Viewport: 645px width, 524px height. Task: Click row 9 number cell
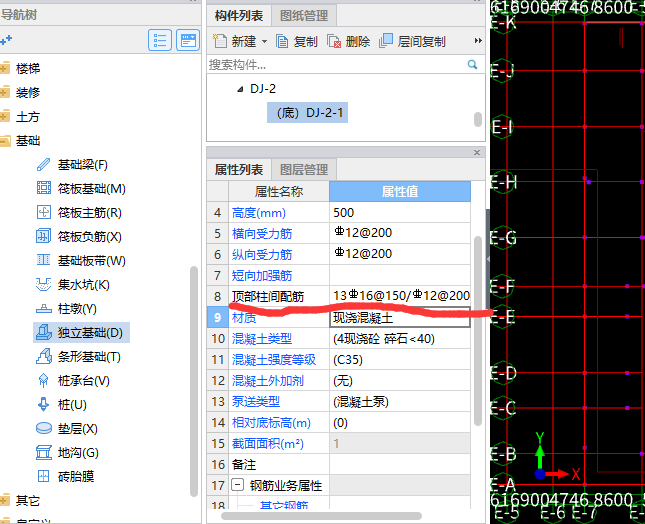[x=218, y=318]
